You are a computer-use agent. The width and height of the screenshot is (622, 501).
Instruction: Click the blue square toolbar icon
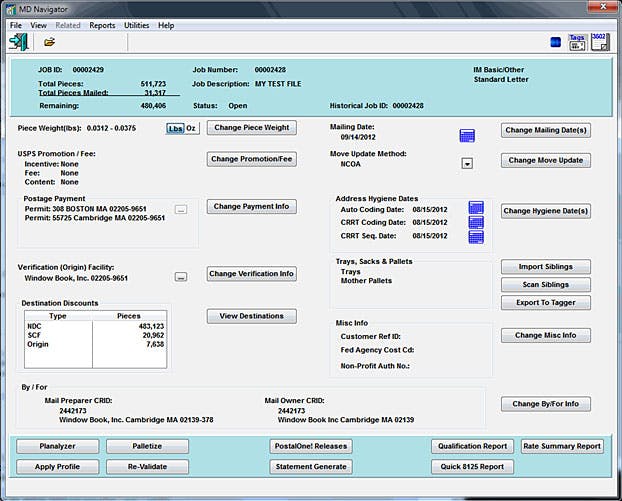tap(555, 42)
